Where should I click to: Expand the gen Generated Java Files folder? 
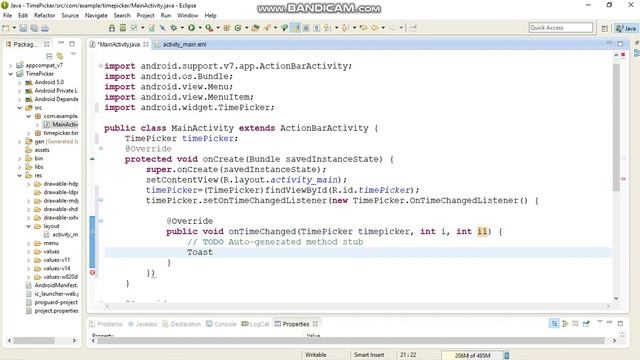pos(19,142)
